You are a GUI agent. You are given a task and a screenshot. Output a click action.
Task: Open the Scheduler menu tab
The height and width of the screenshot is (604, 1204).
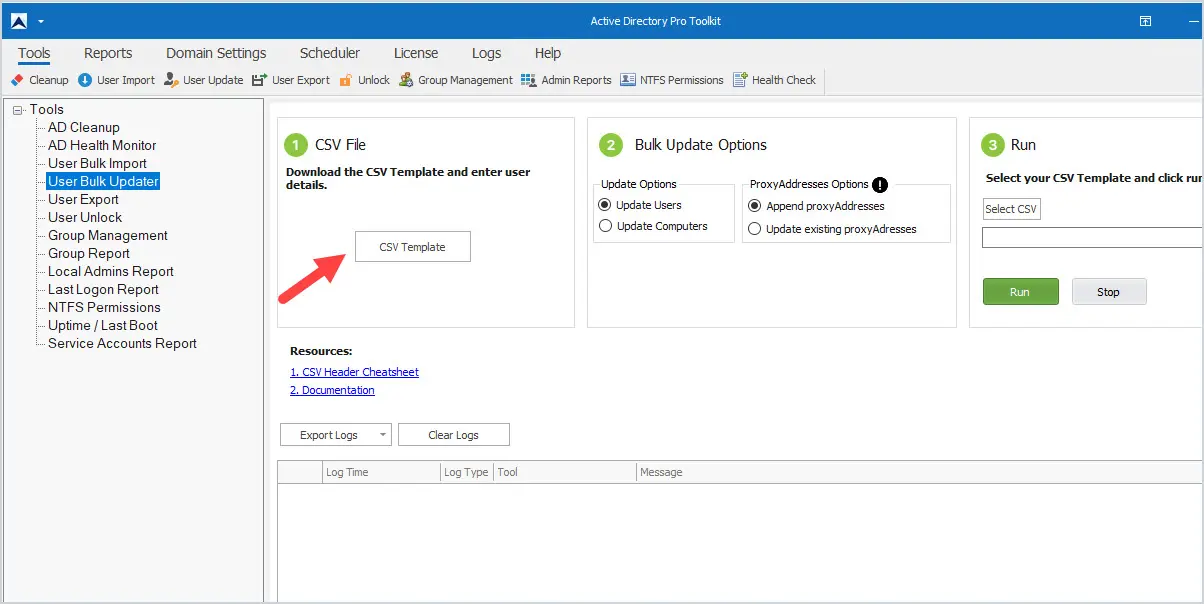tap(330, 53)
